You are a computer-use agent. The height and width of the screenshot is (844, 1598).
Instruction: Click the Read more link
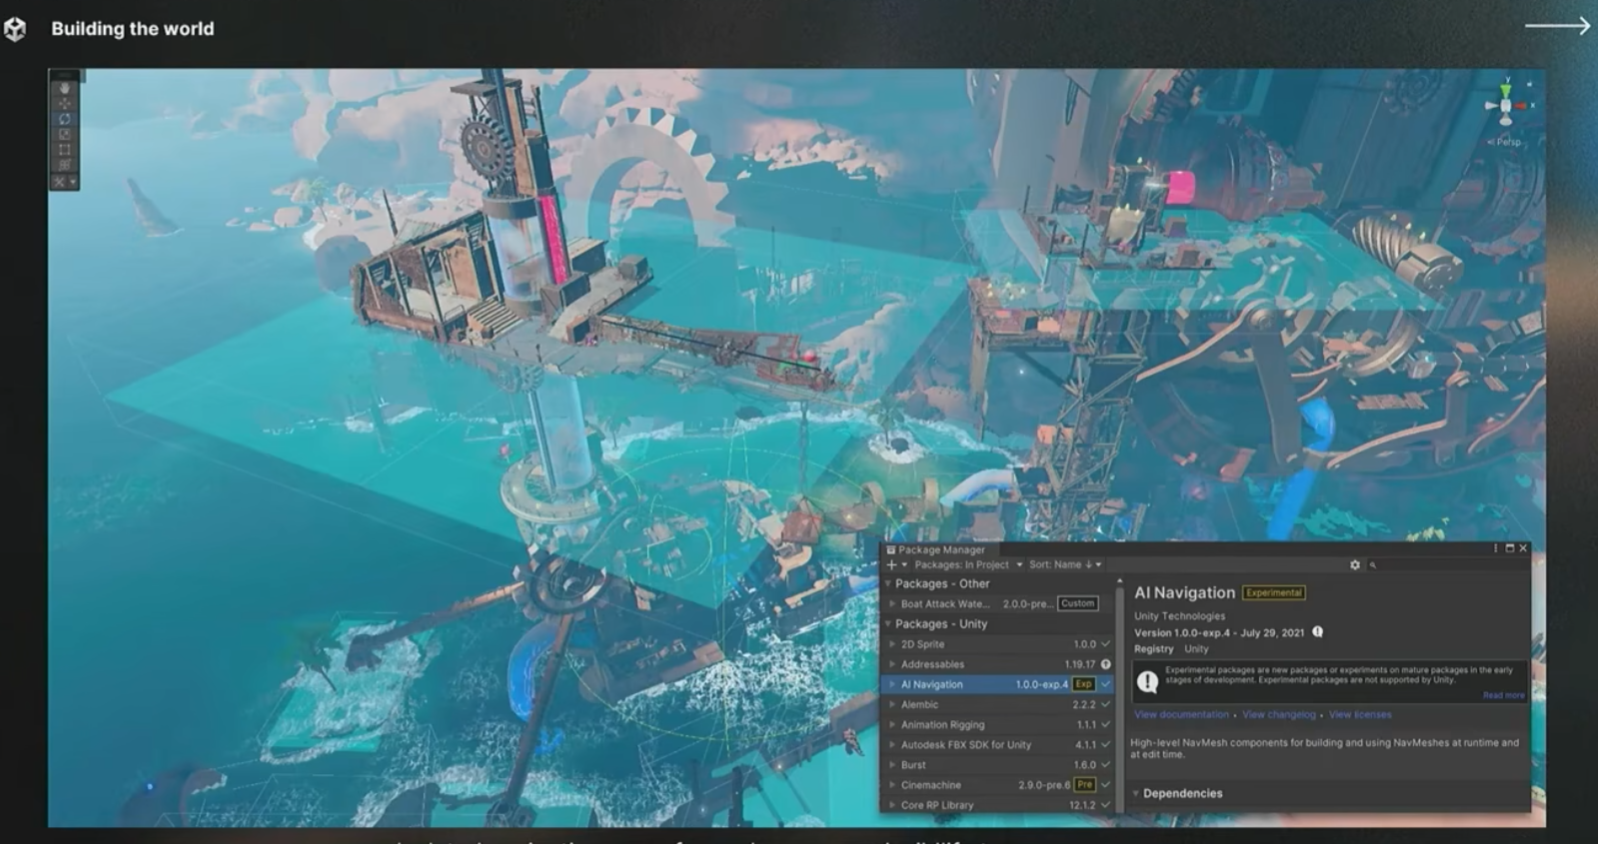pos(1504,695)
